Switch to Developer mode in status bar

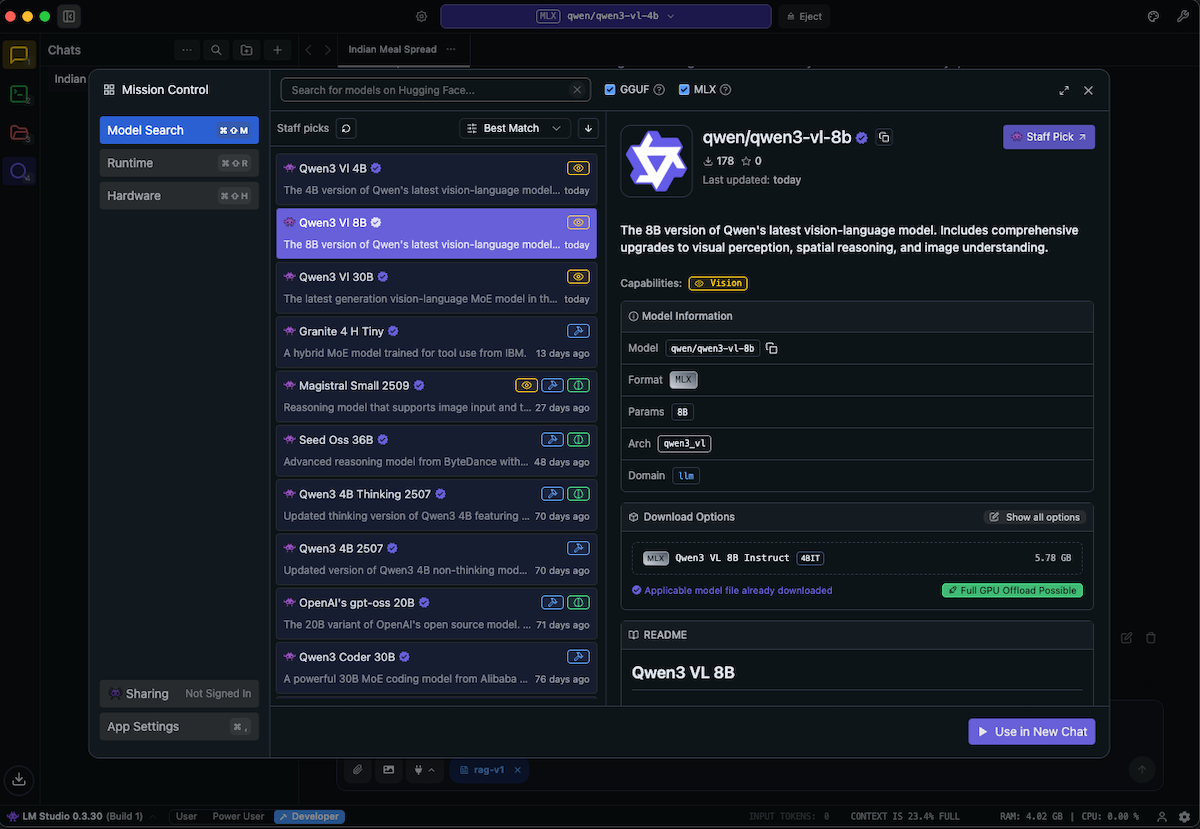[308, 816]
